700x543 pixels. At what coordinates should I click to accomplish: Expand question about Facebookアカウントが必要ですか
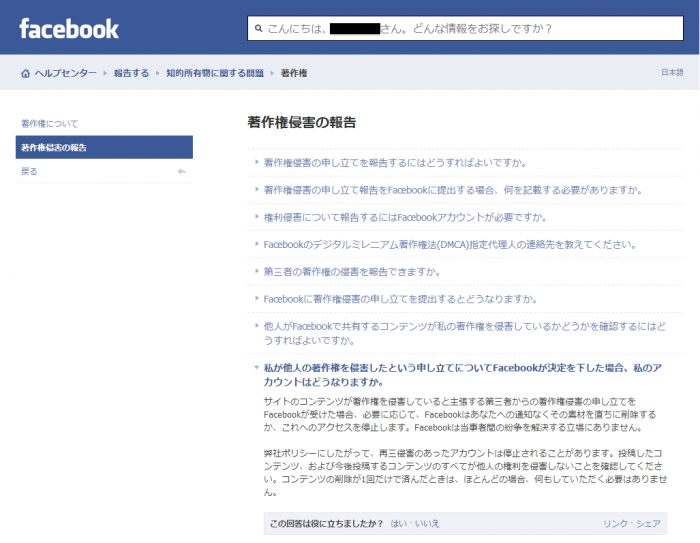click(x=405, y=217)
